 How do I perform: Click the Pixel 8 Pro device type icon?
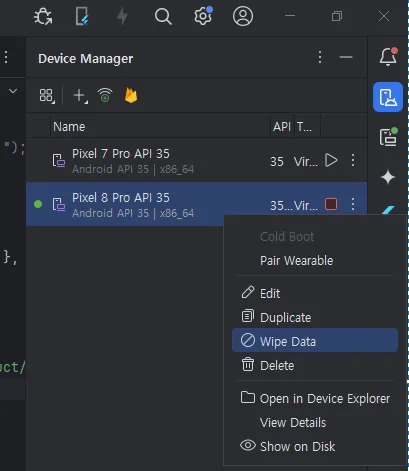pyautogui.click(x=59, y=204)
